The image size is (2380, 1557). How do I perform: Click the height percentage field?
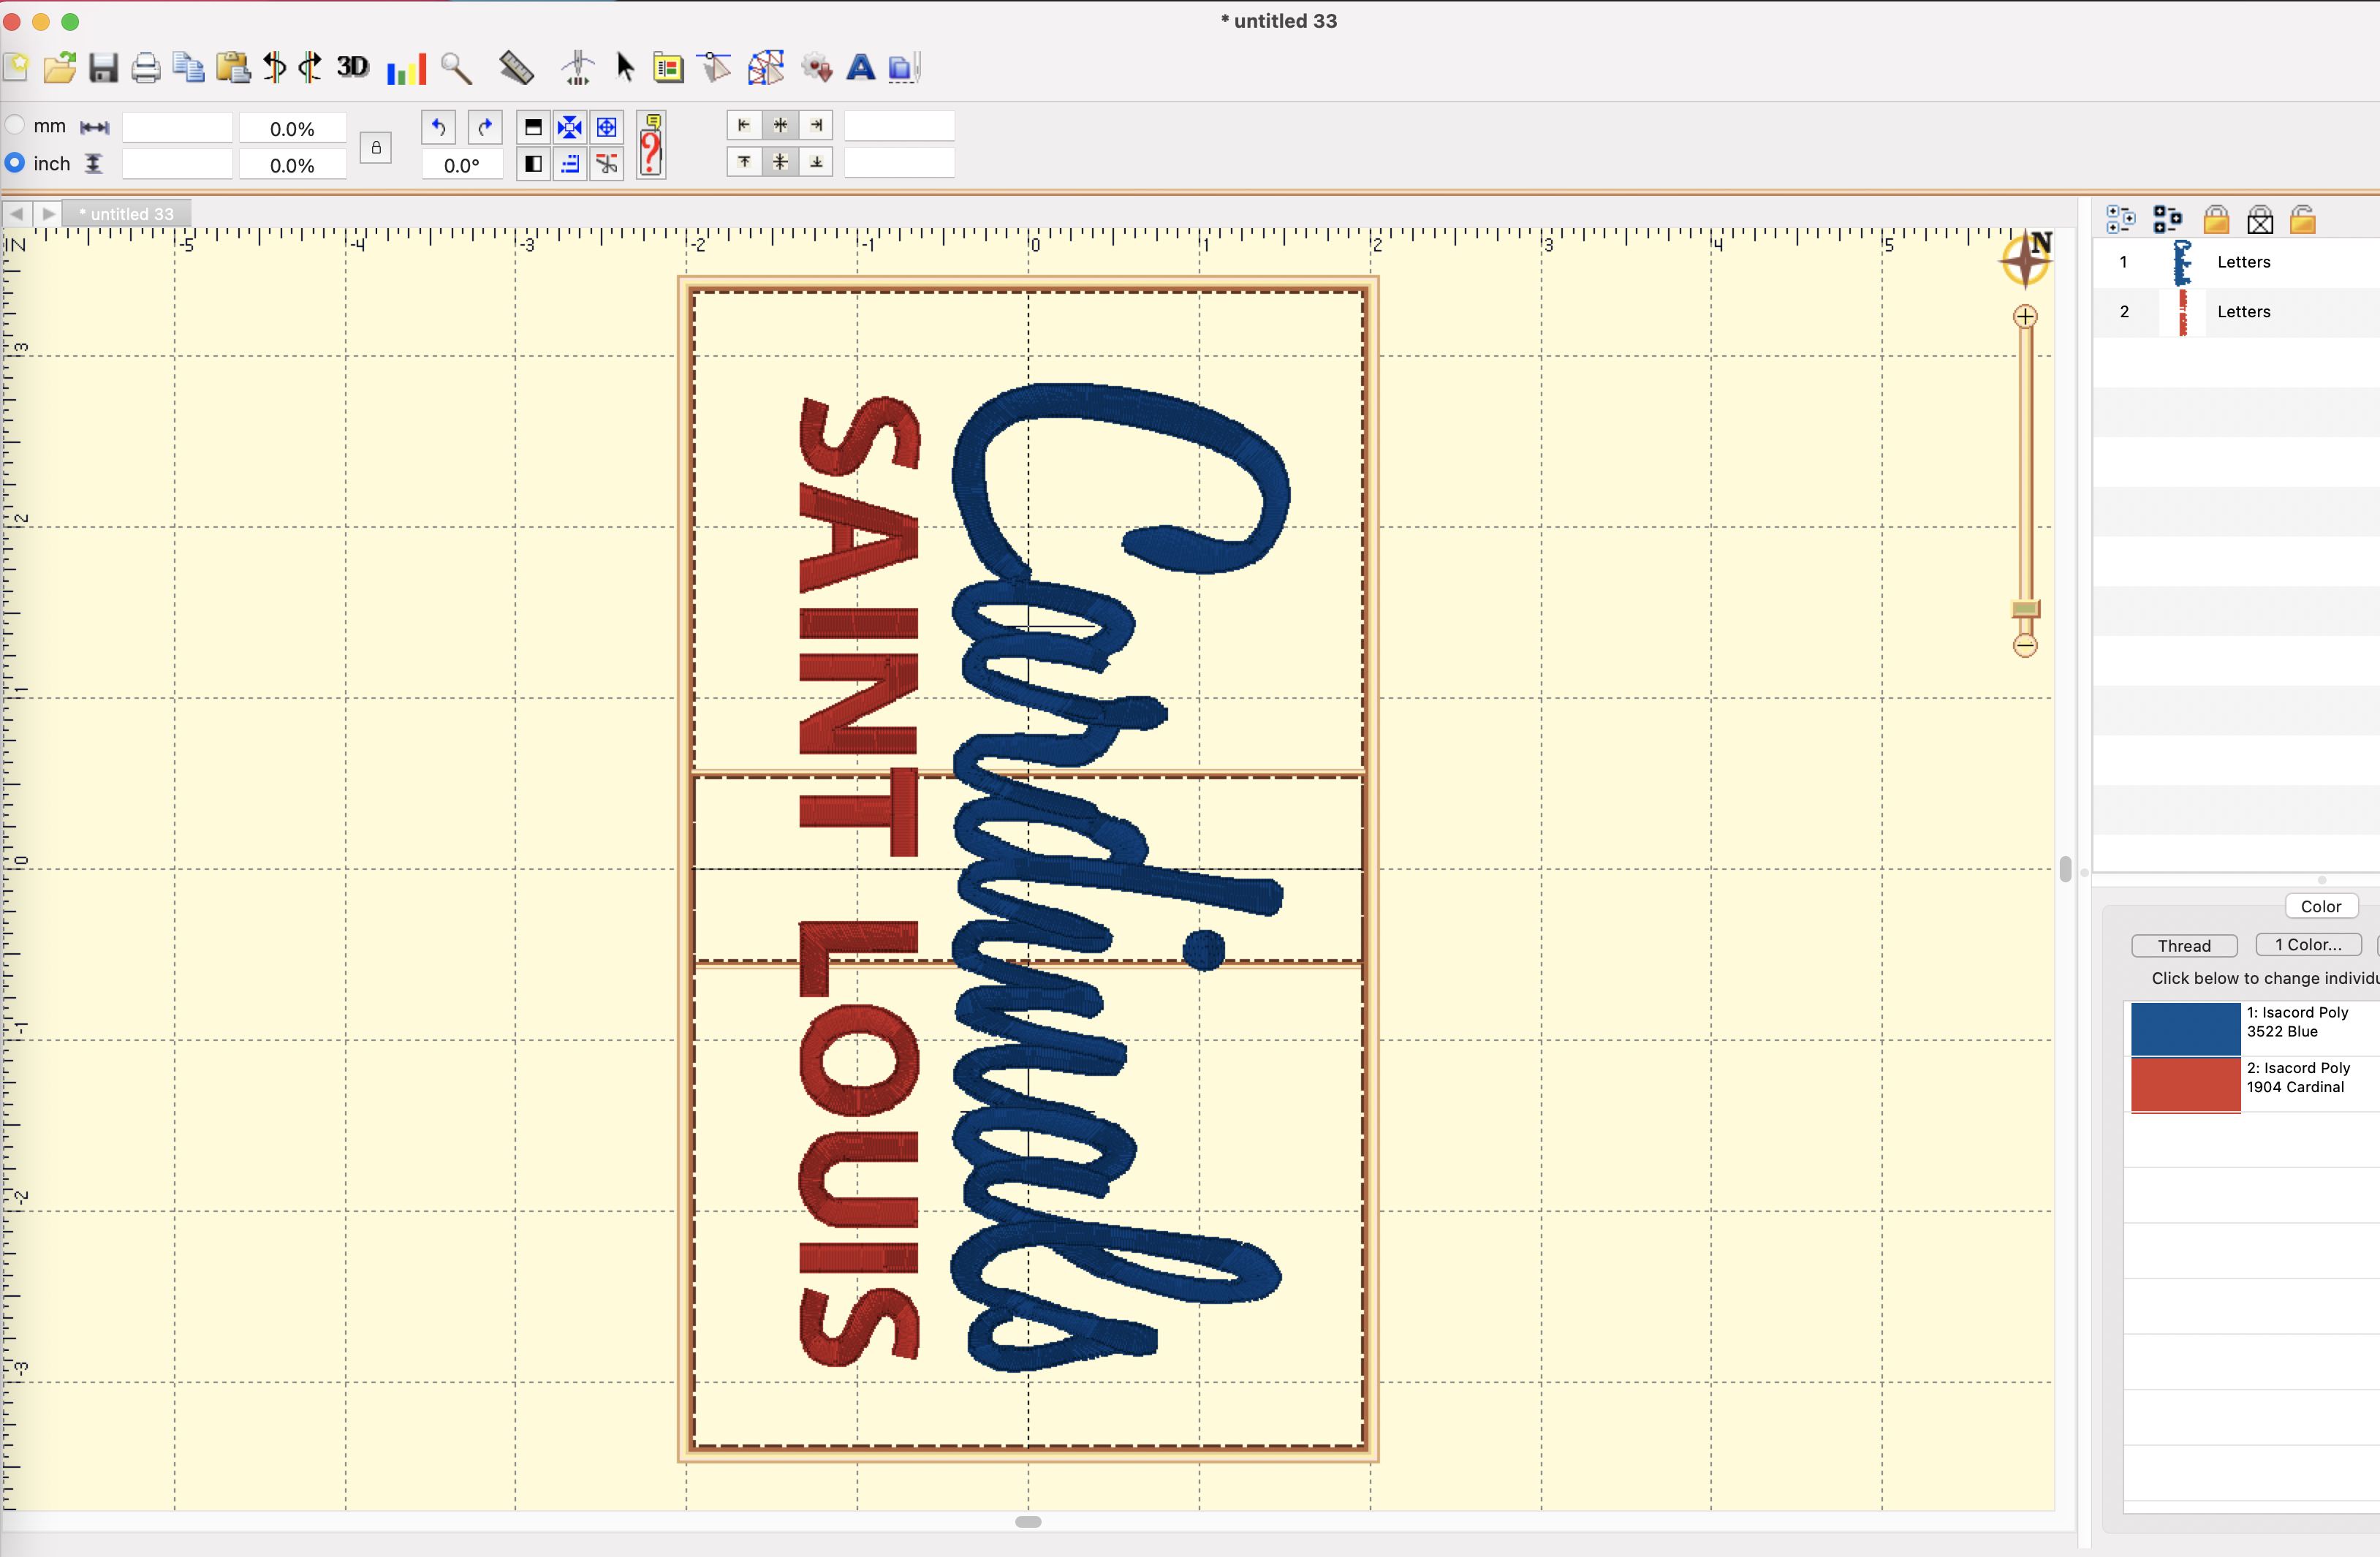292,165
